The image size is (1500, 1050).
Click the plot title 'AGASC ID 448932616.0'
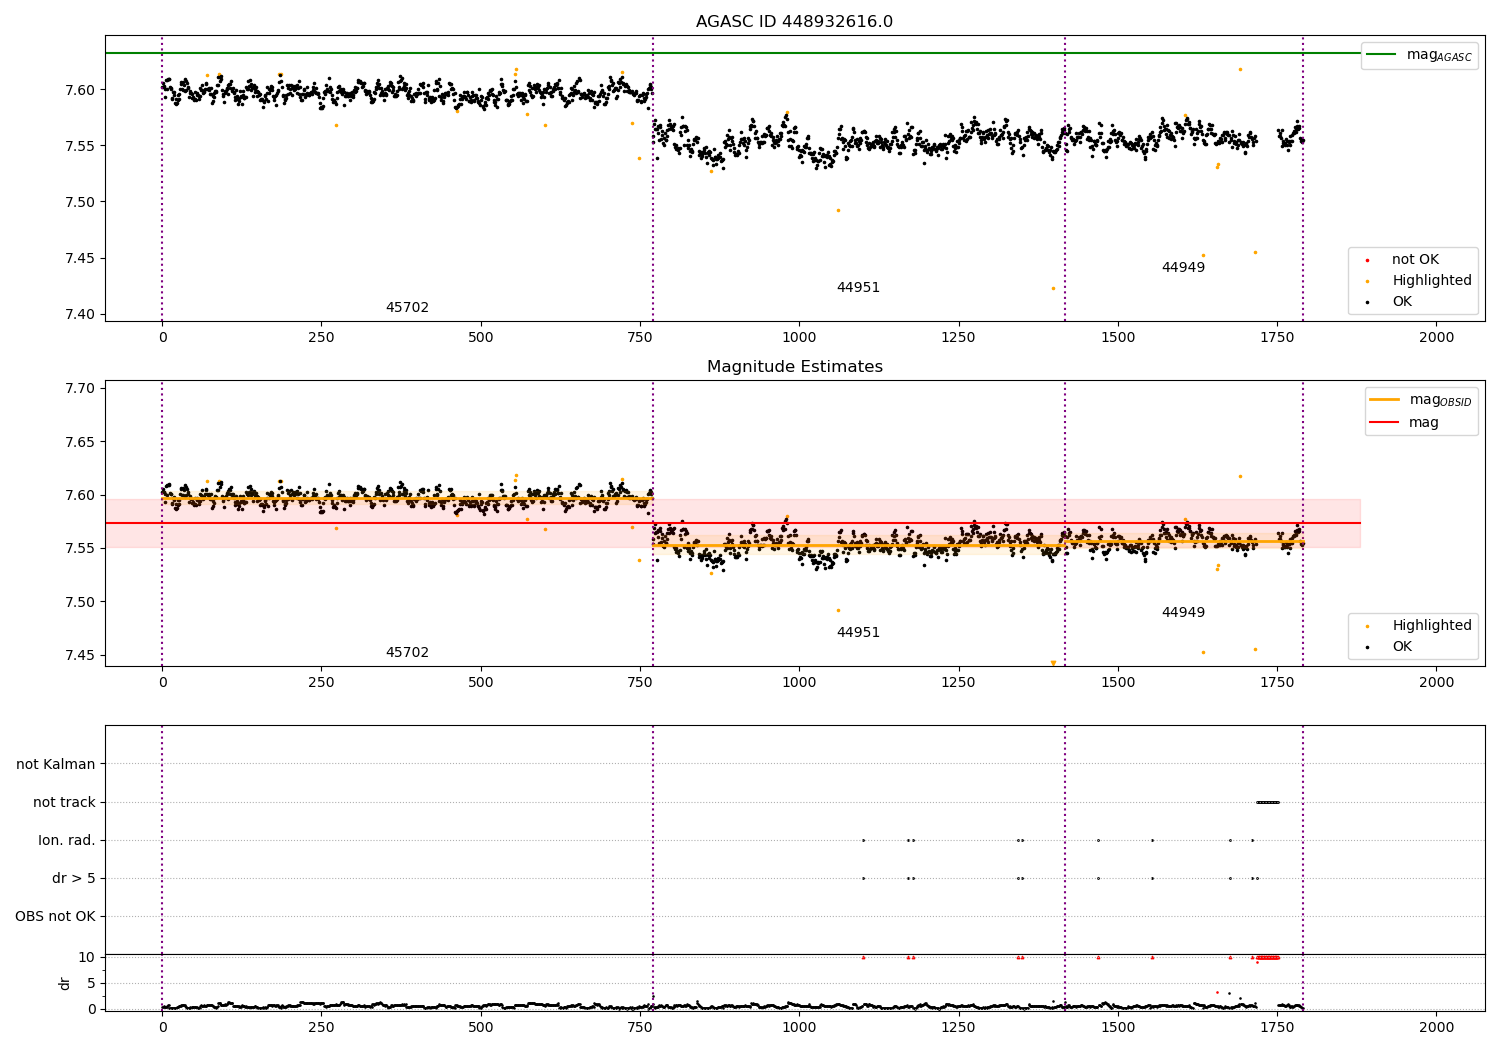pos(794,22)
